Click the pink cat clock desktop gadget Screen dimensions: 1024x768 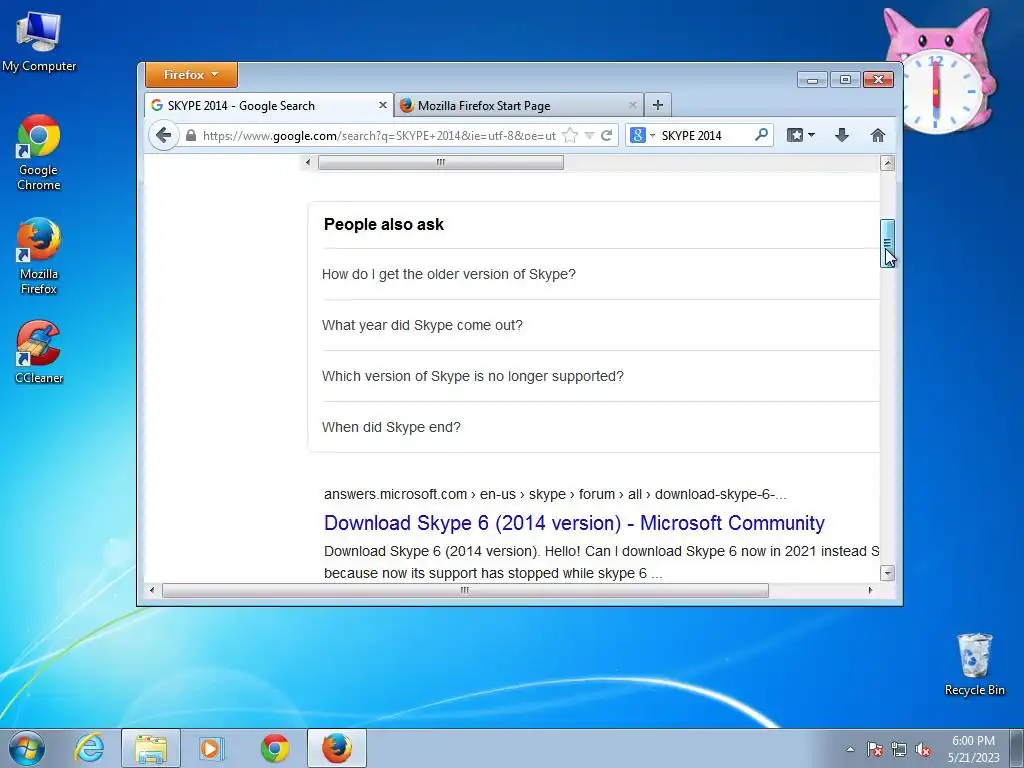[x=938, y=71]
